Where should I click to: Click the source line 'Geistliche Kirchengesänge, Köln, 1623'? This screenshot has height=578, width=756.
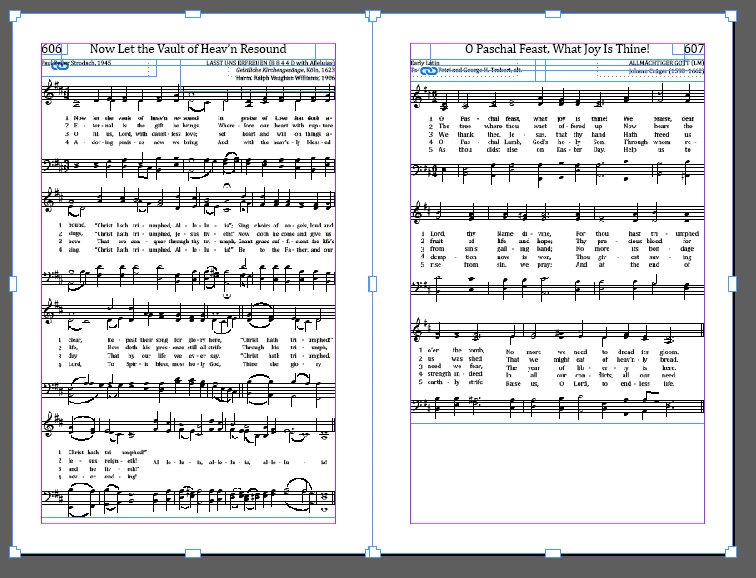(x=285, y=70)
